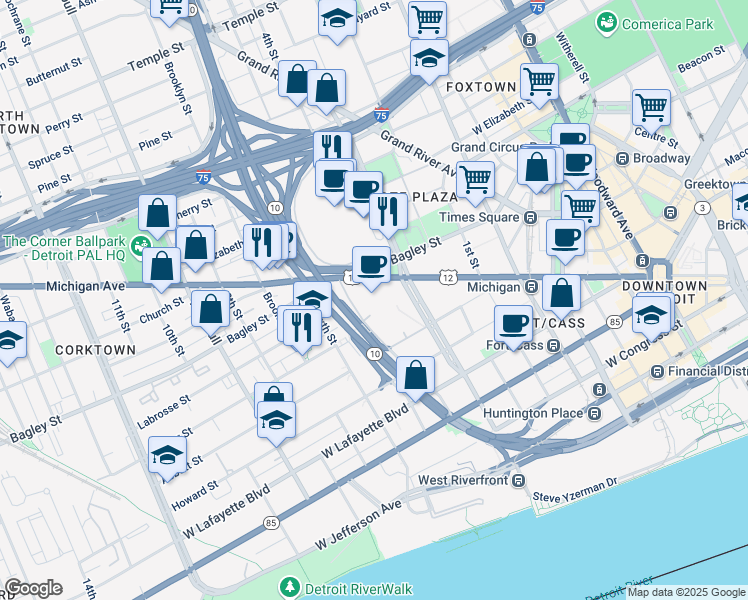Select shopping bag marker above W Lafayette Blvd
Screen dimensions: 748x600
click(416, 374)
